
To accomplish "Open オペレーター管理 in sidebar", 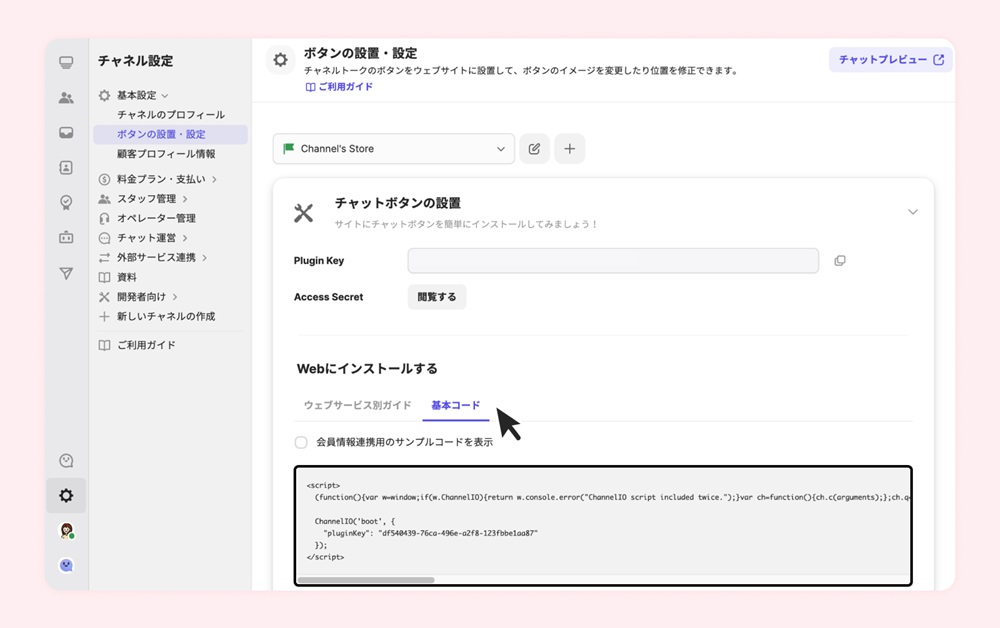I will tap(156, 219).
